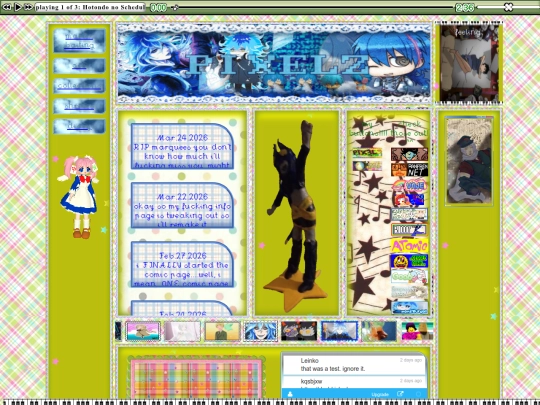The height and width of the screenshot is (405, 540).
Task: Click the Pac-Man blue button badge
Action: pyautogui.click(x=409, y=261)
